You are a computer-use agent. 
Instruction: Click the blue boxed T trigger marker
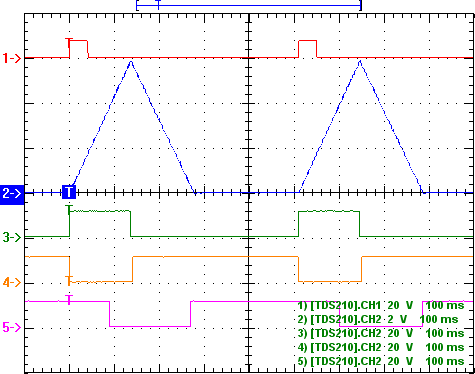(69, 192)
